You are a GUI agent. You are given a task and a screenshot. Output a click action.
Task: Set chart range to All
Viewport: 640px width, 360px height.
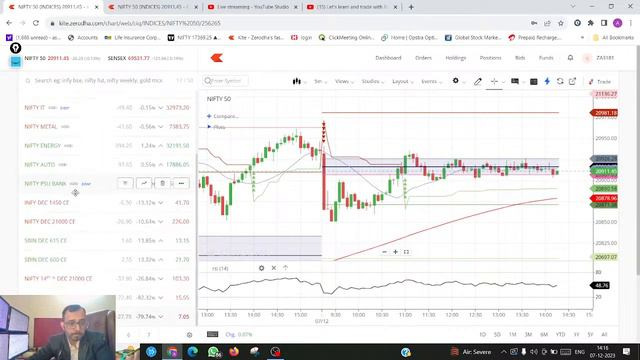pos(604,335)
